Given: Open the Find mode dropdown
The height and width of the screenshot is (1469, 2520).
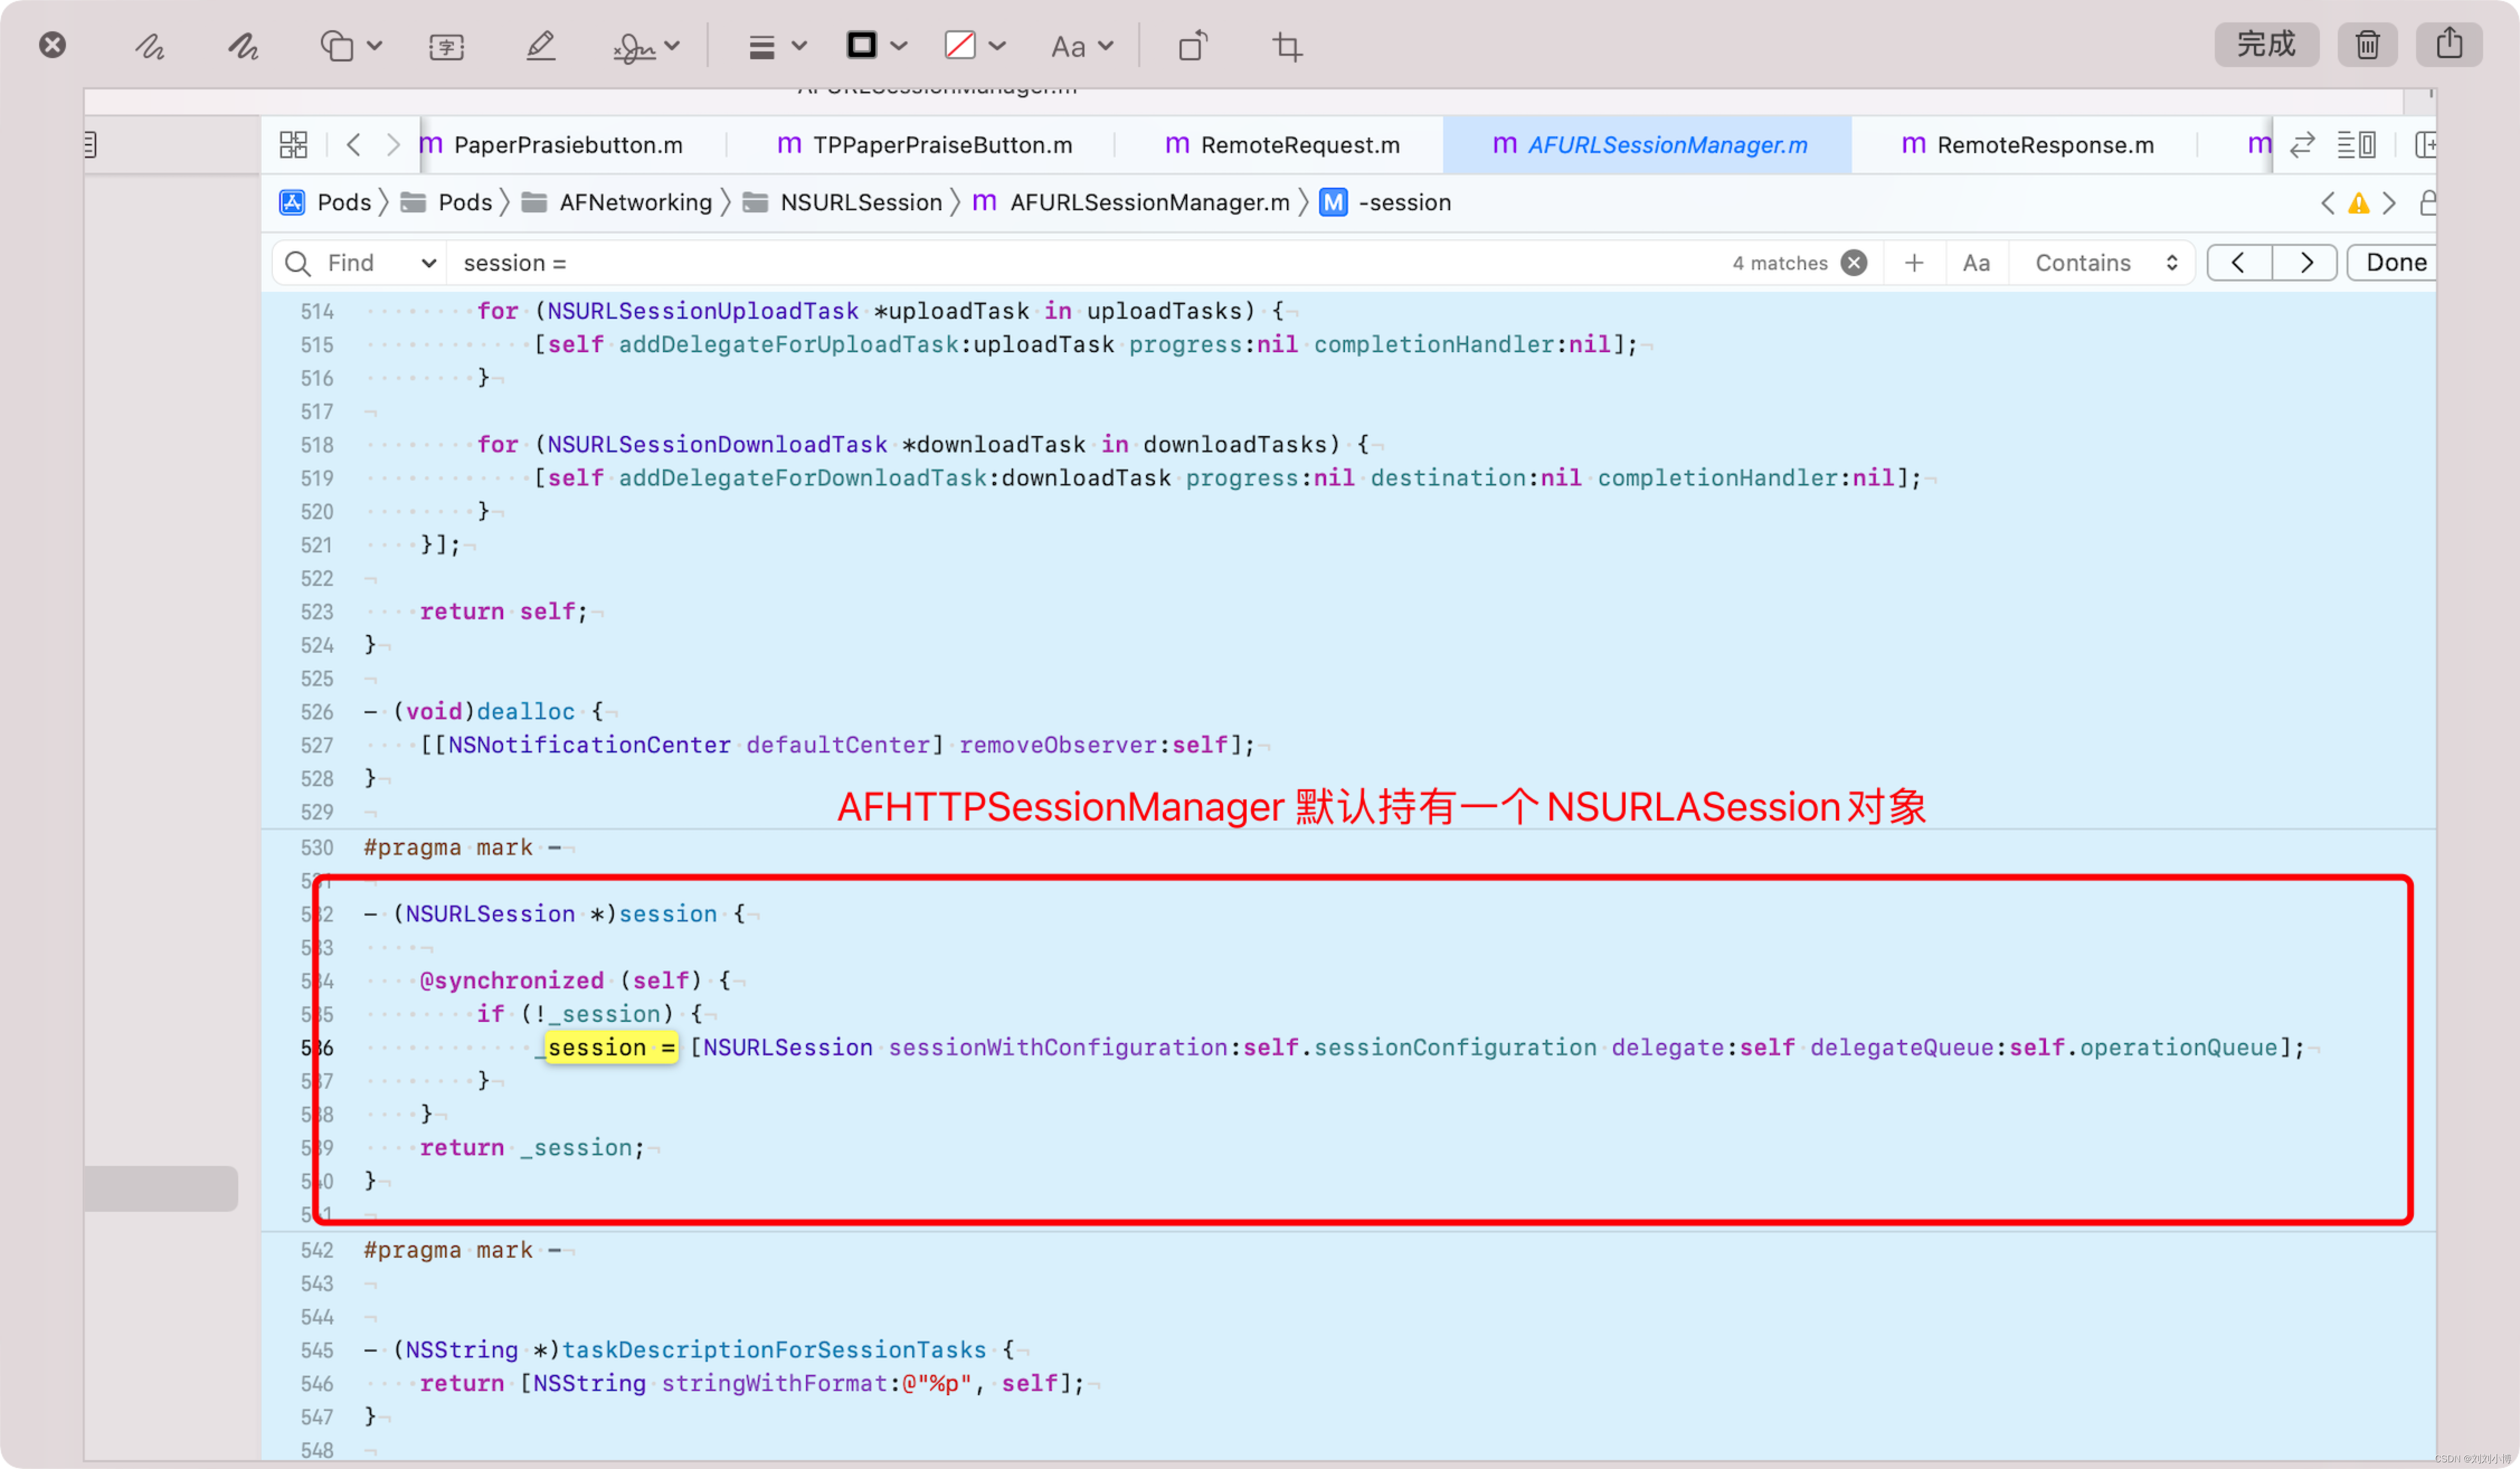Looking at the screenshot, I should click(x=383, y=263).
